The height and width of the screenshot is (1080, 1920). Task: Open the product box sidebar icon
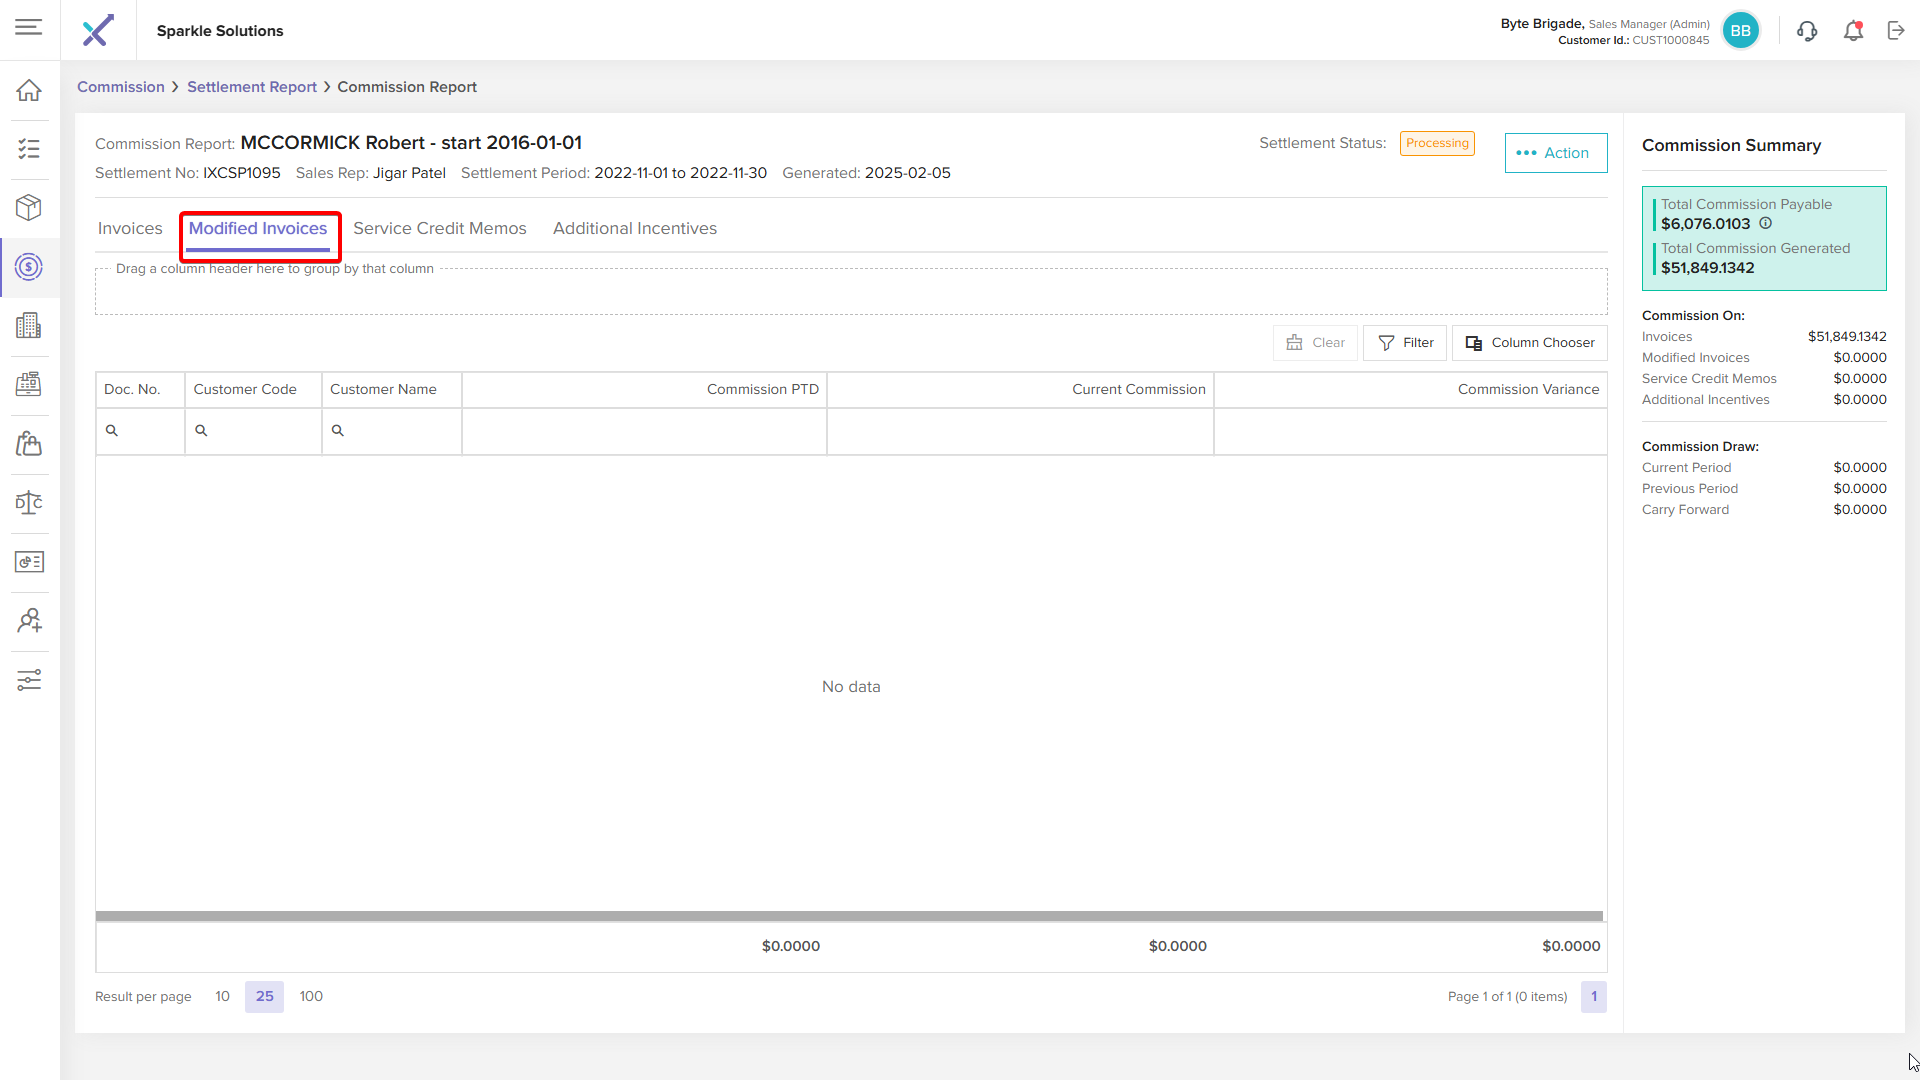(x=29, y=207)
